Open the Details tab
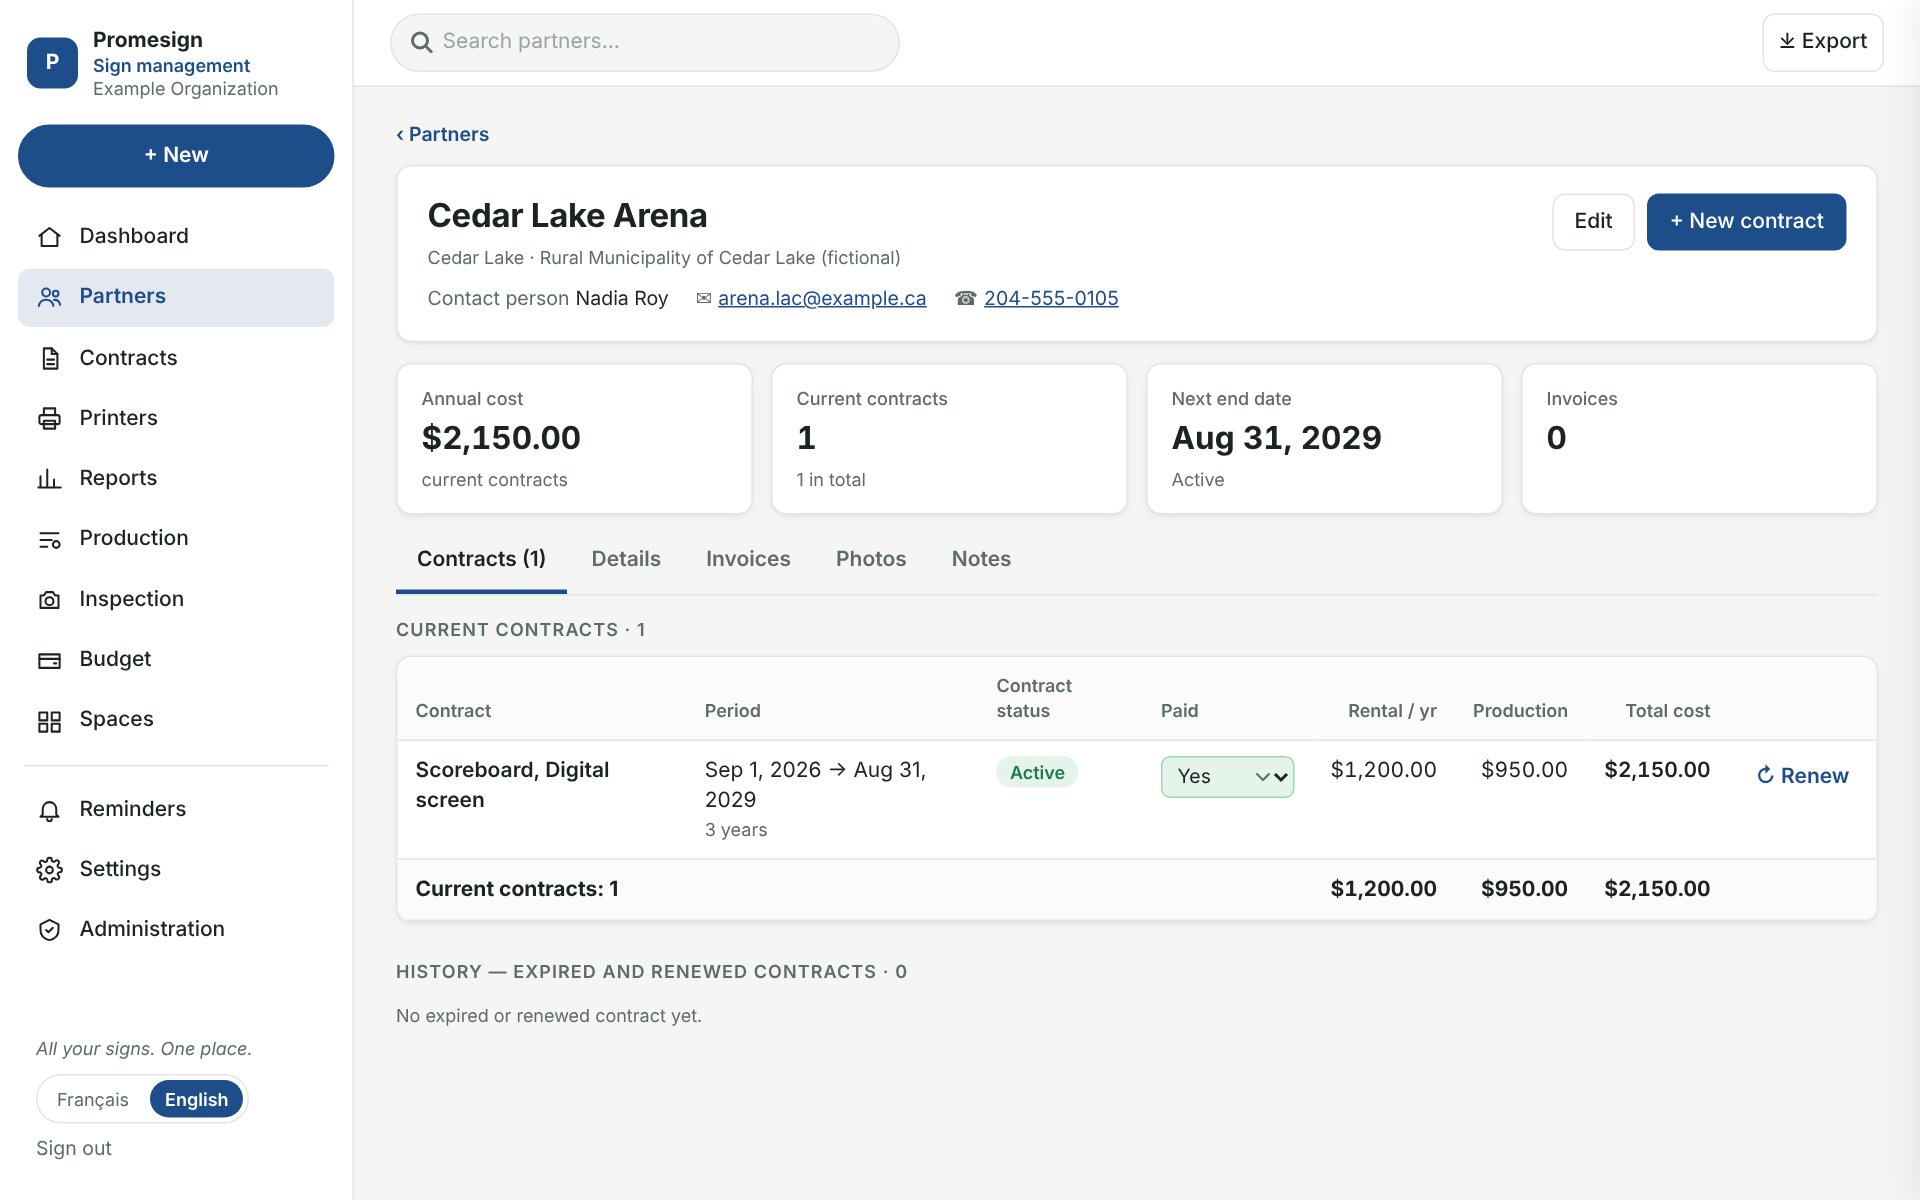Screen dimensions: 1920x1200 tap(626, 559)
